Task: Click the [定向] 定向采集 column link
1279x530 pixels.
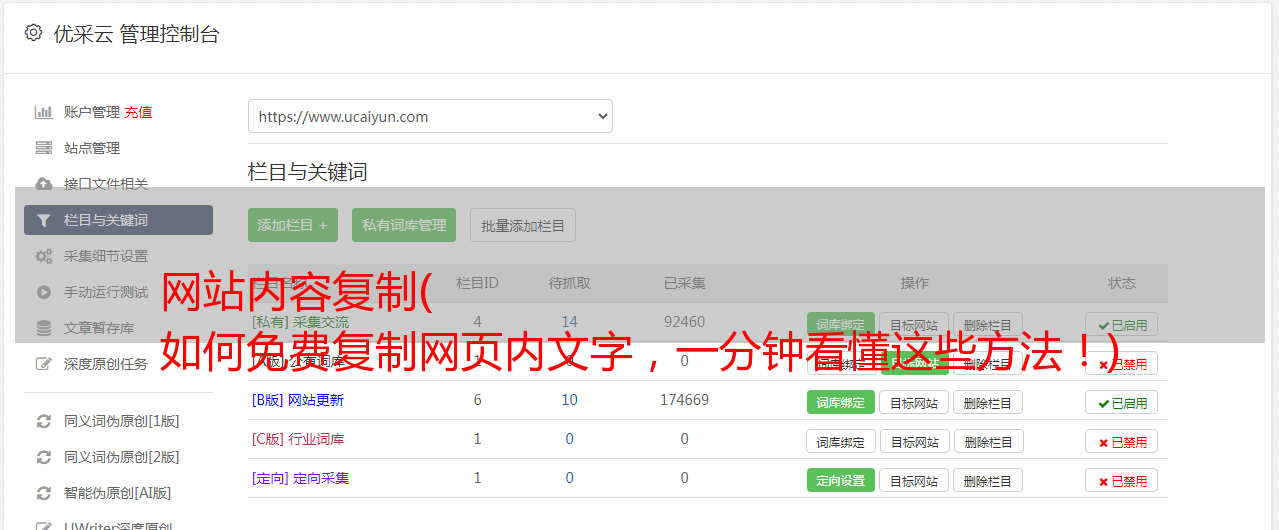Action: click(301, 478)
